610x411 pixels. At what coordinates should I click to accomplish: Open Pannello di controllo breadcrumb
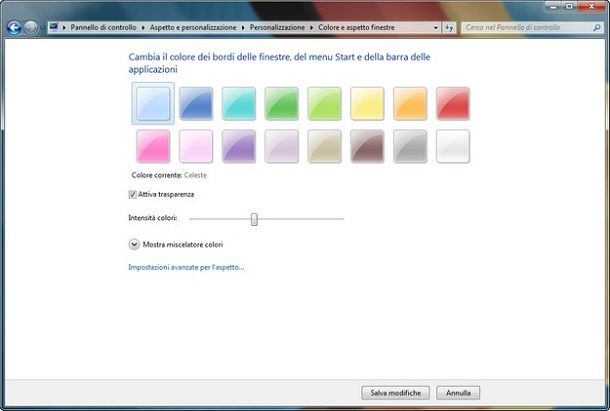pyautogui.click(x=103, y=28)
